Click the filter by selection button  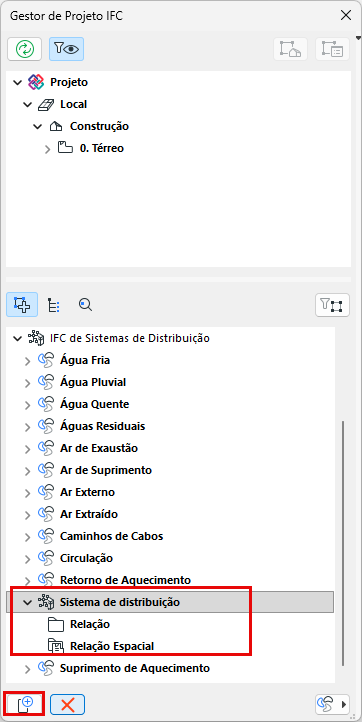[x=333, y=305]
